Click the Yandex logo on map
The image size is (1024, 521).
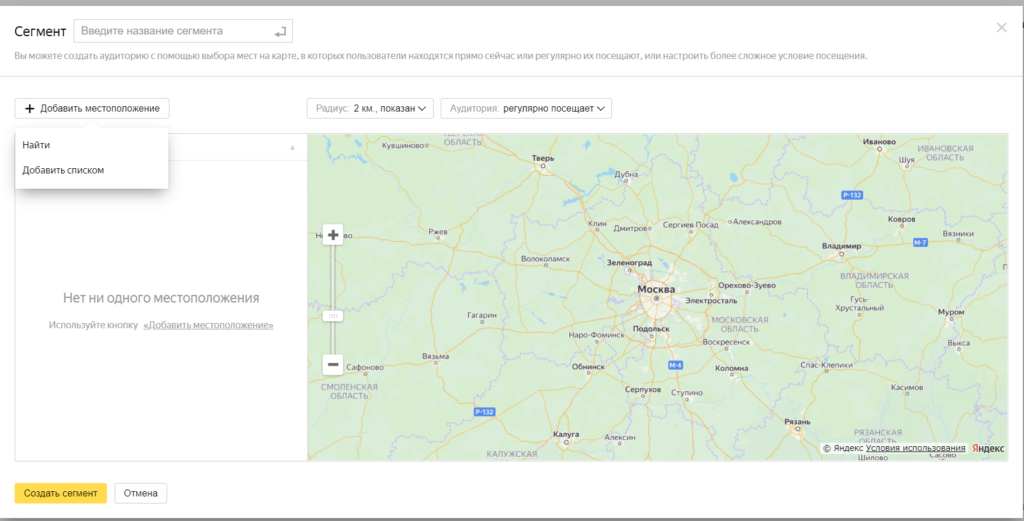[988, 449]
